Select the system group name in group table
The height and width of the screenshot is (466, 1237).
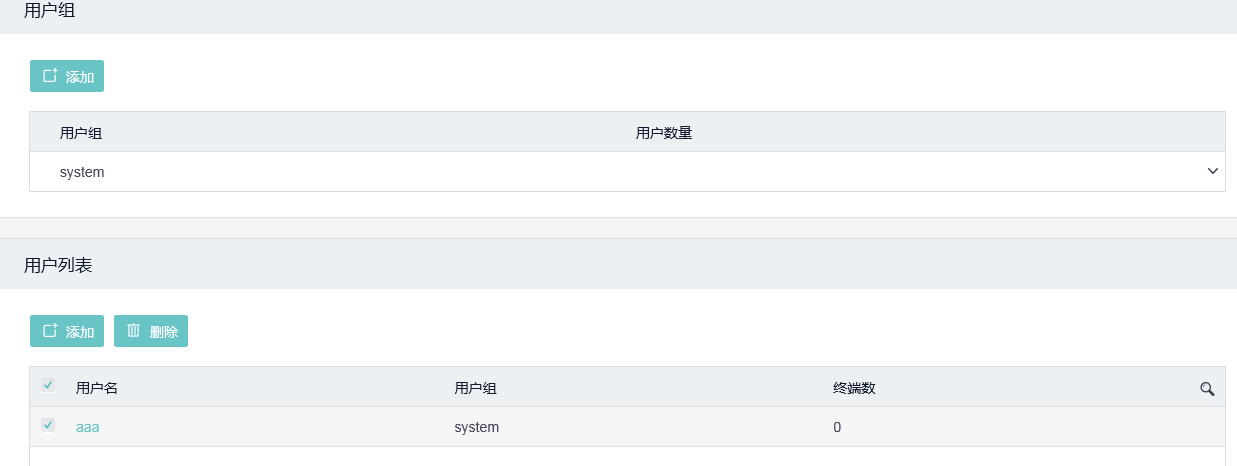(x=82, y=172)
